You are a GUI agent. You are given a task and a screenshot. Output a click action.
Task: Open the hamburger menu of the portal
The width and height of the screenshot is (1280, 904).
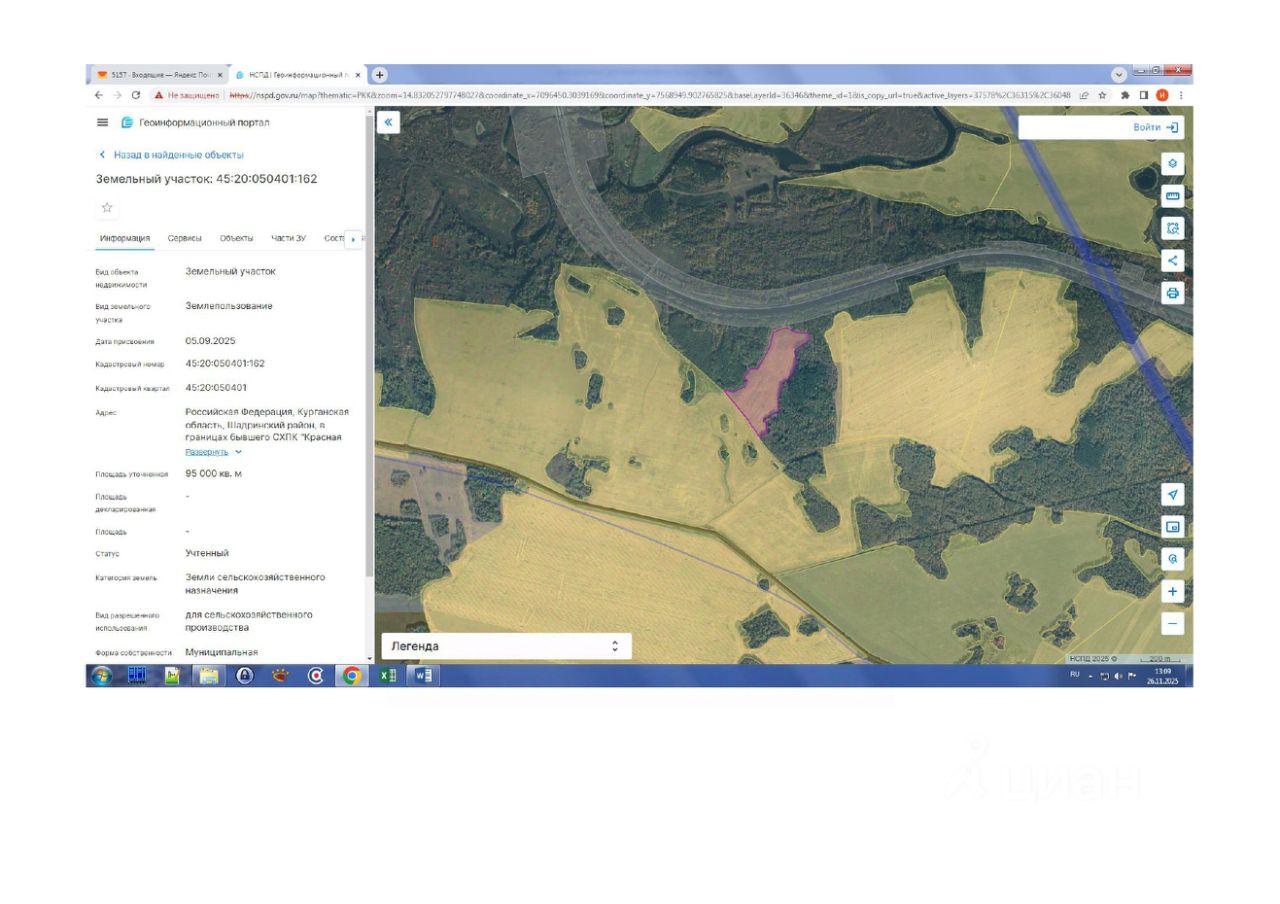pyautogui.click(x=102, y=122)
